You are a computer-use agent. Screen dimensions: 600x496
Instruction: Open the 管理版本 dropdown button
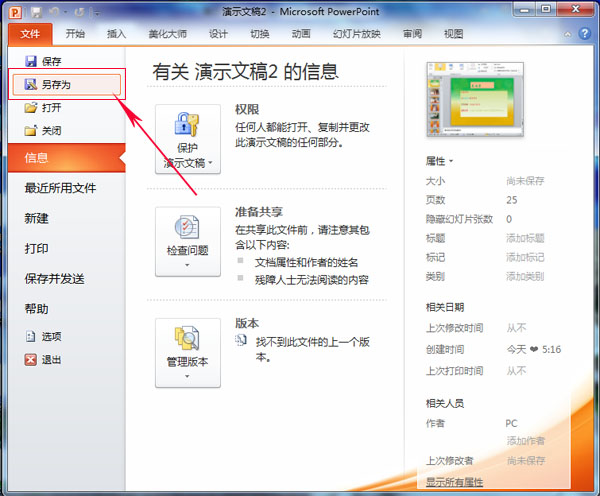(188, 353)
